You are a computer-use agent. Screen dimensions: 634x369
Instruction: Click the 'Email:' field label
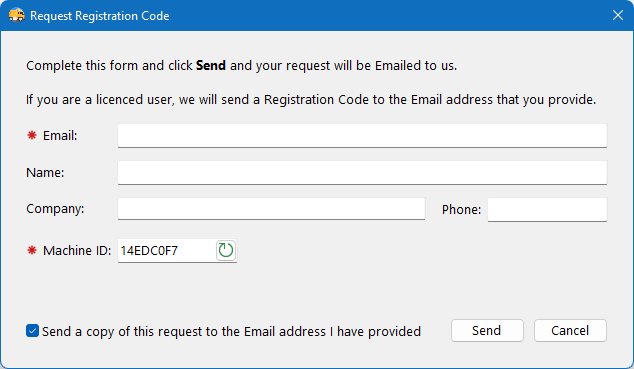tap(60, 135)
